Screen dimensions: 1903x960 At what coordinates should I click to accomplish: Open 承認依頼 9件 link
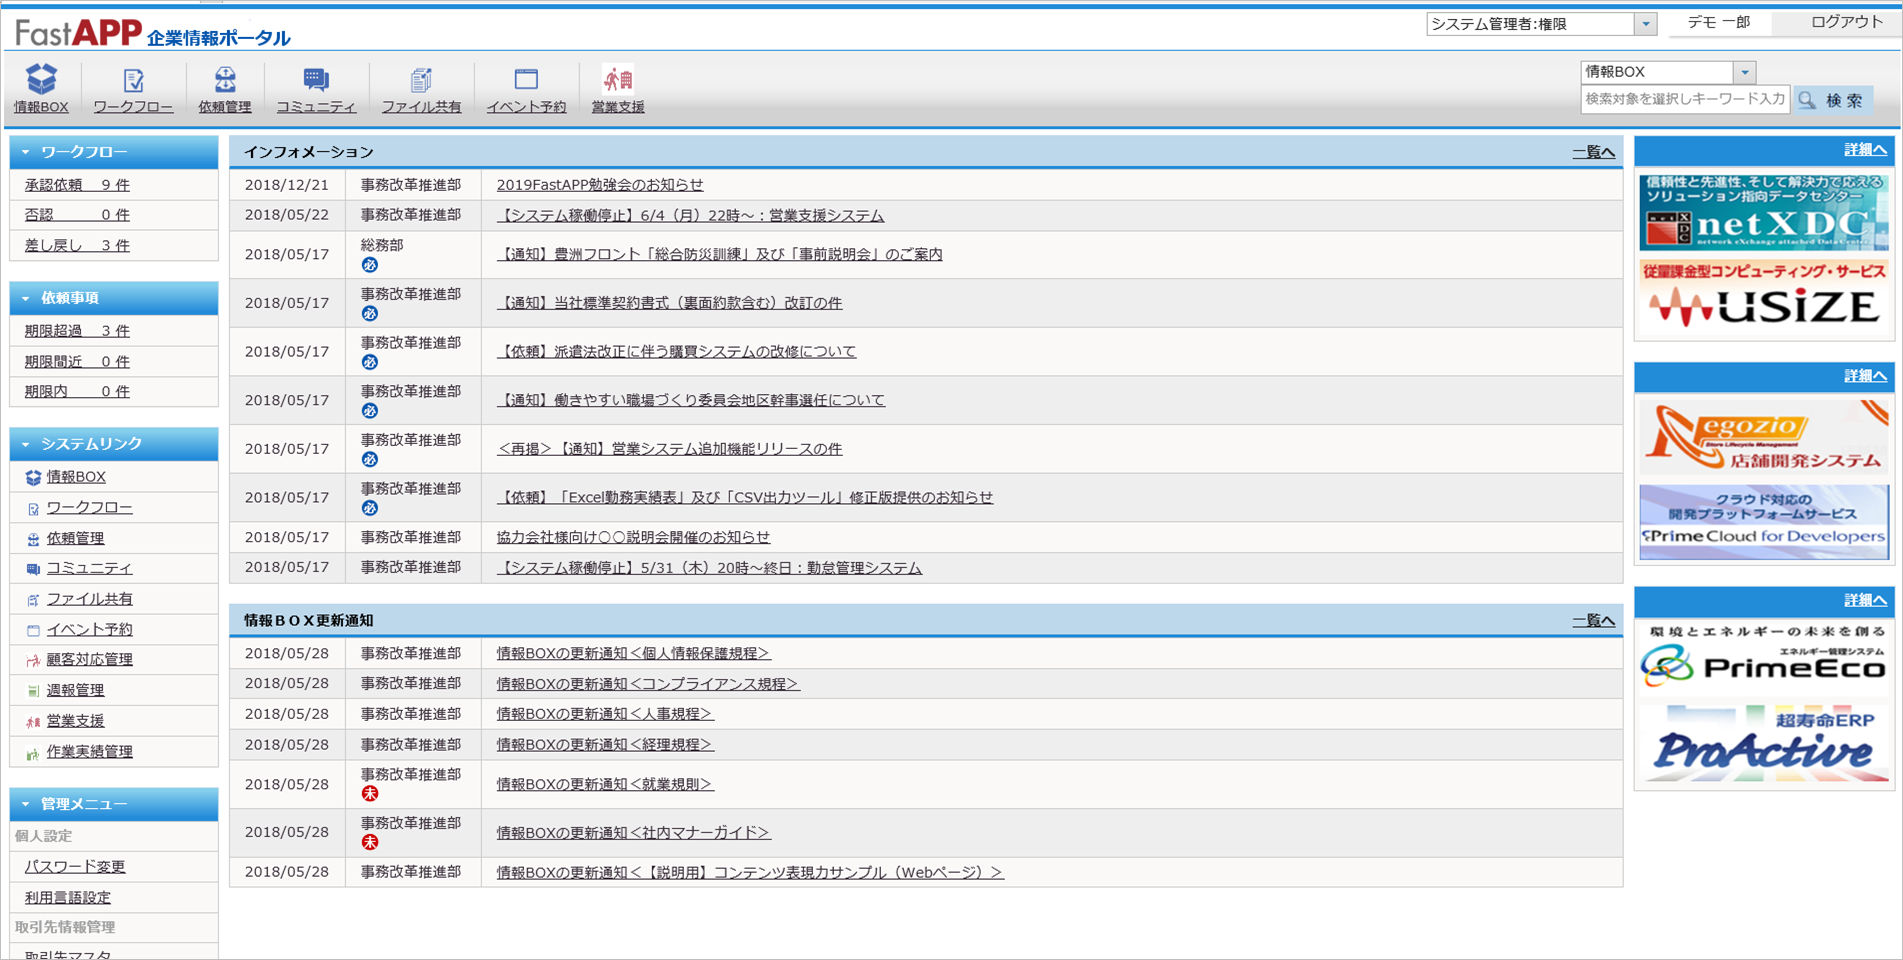coord(77,185)
